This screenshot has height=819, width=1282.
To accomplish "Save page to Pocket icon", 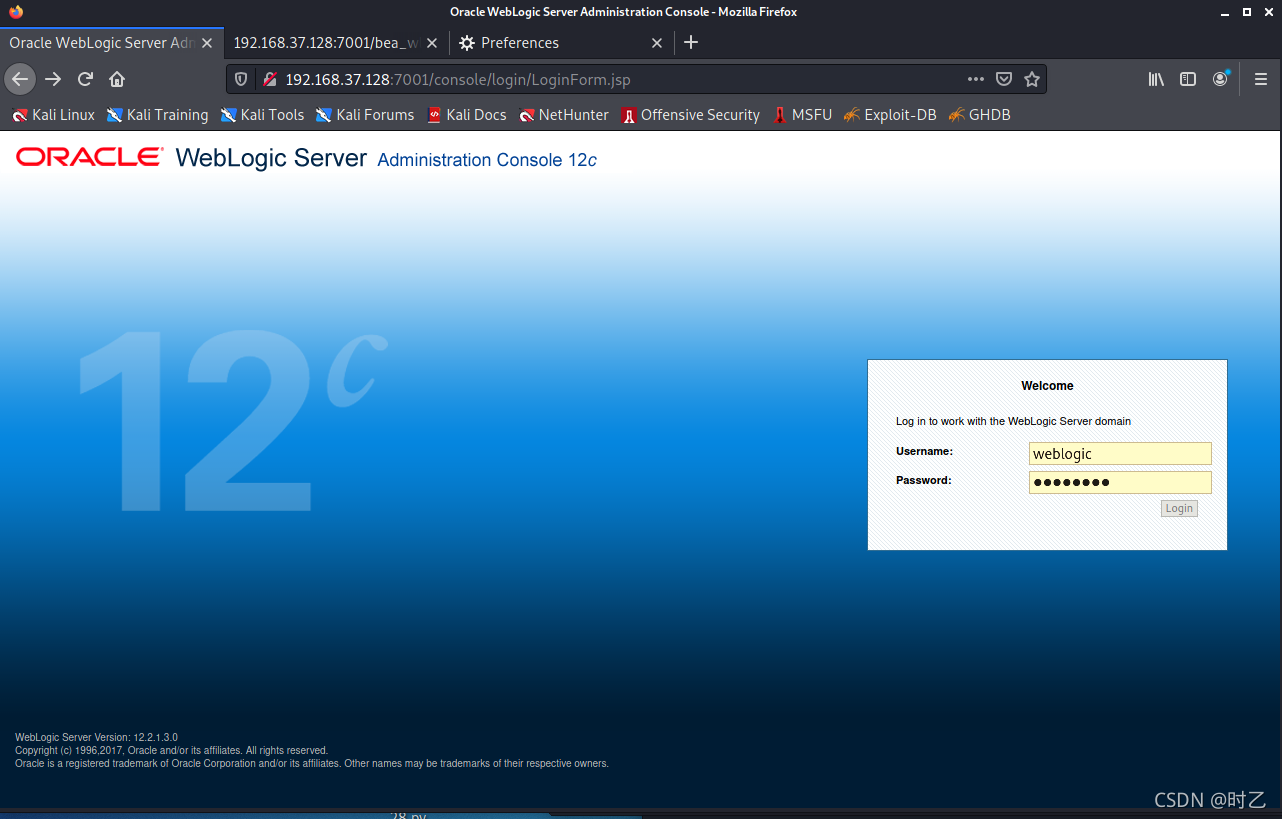I will pyautogui.click(x=1004, y=79).
